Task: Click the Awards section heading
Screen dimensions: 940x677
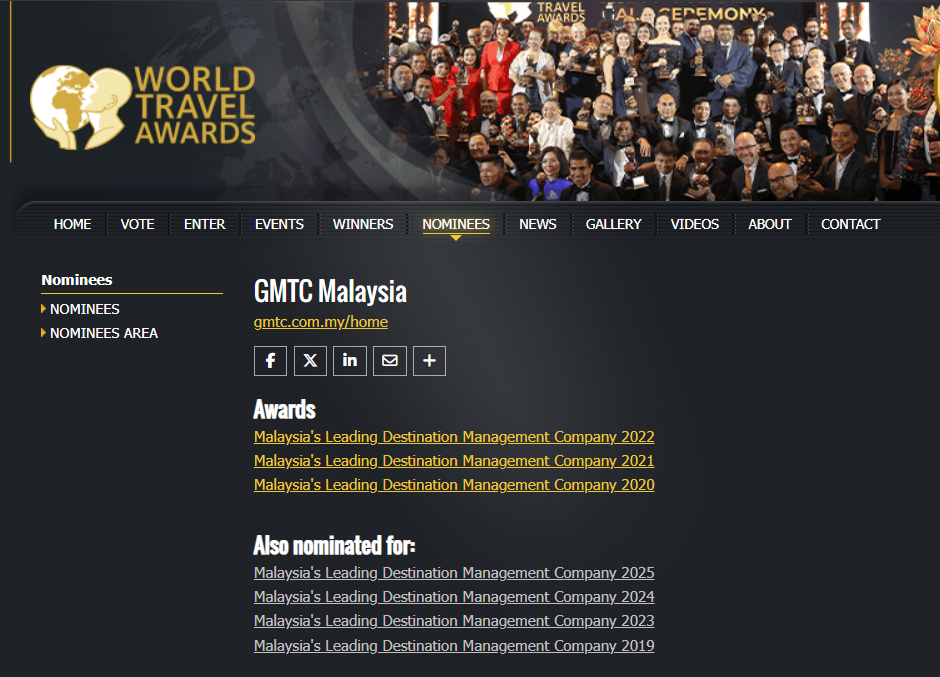Action: (285, 410)
